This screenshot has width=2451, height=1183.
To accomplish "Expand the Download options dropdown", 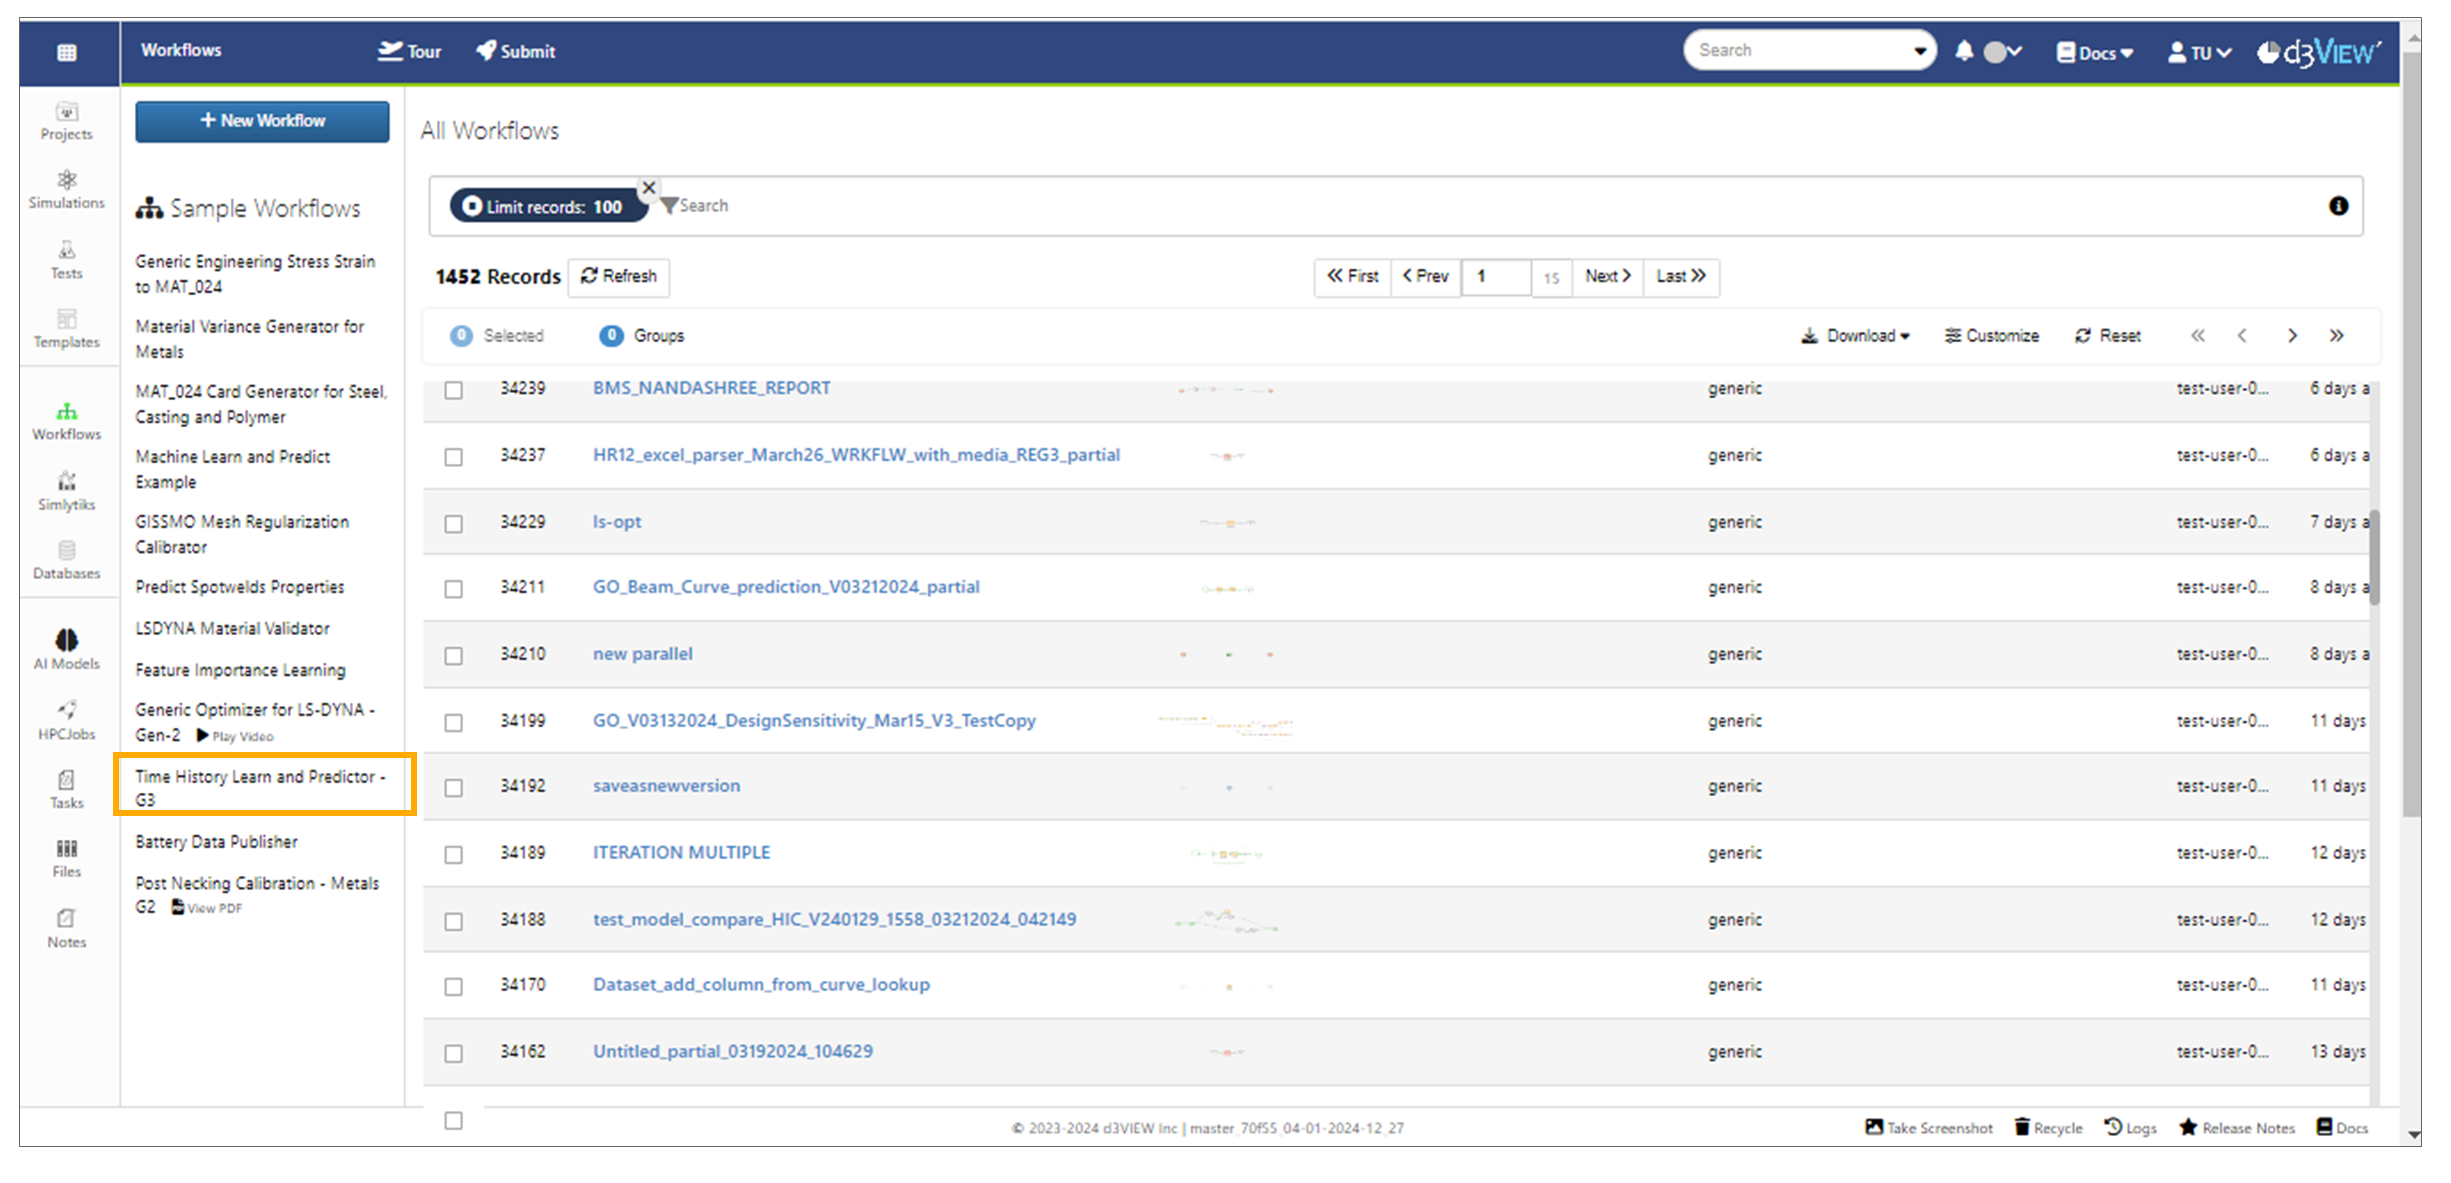I will click(x=1856, y=335).
